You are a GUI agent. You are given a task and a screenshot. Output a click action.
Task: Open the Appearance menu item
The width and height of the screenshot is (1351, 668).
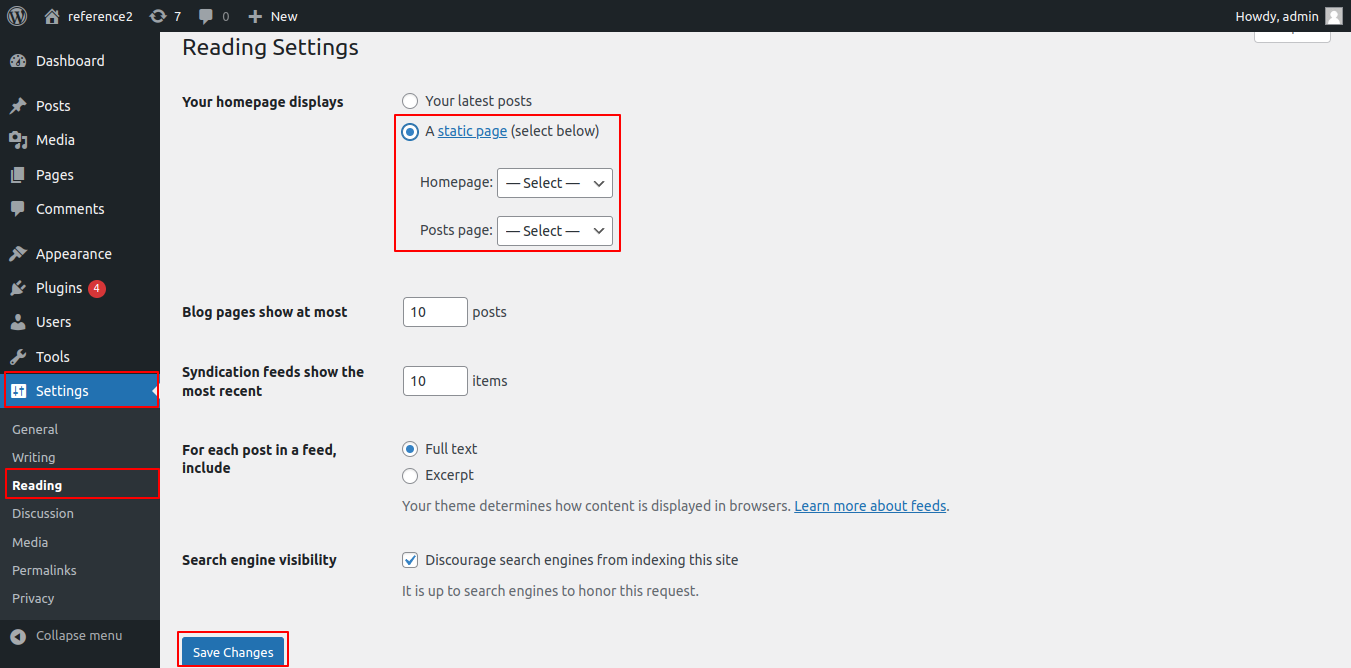(x=73, y=254)
